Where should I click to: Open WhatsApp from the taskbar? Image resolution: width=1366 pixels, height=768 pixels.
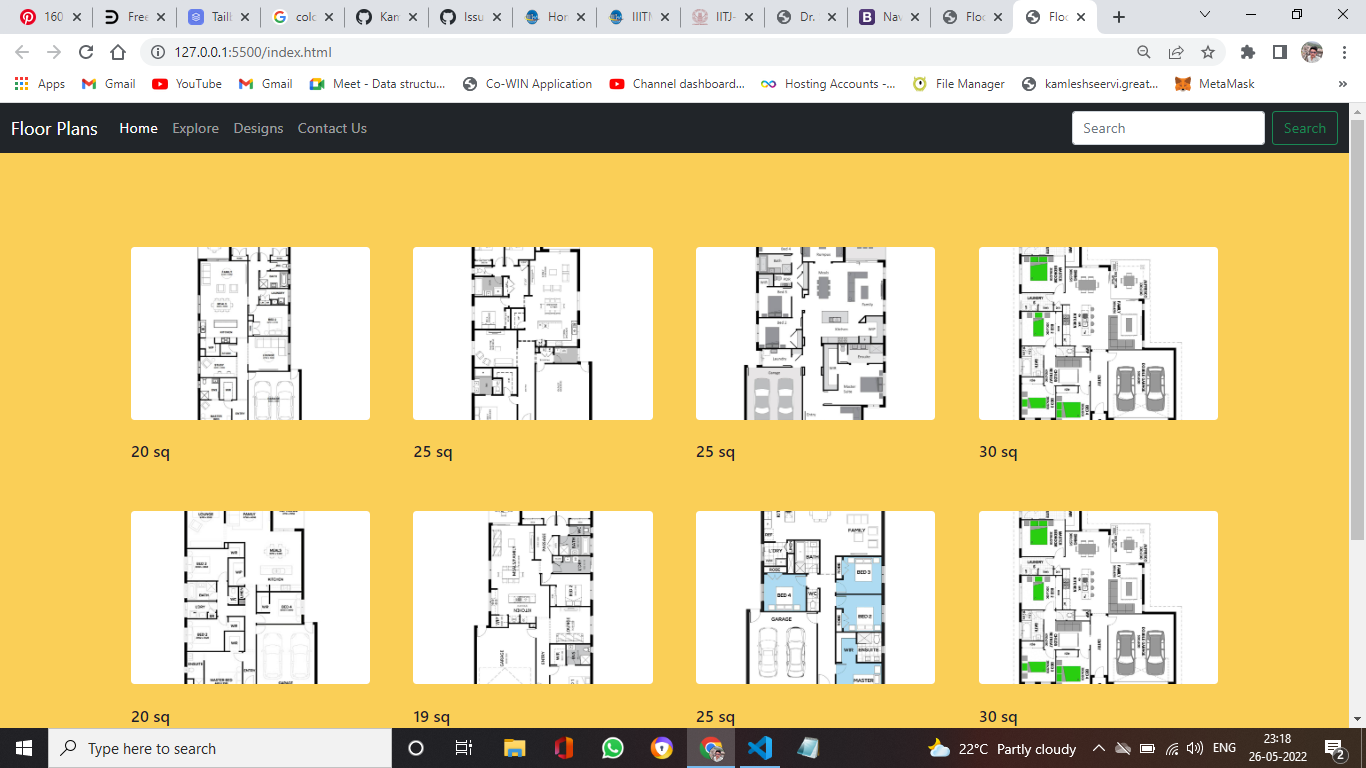pos(612,748)
